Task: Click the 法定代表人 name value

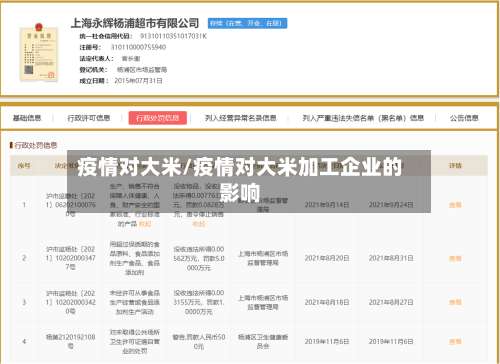Action: pos(131,59)
